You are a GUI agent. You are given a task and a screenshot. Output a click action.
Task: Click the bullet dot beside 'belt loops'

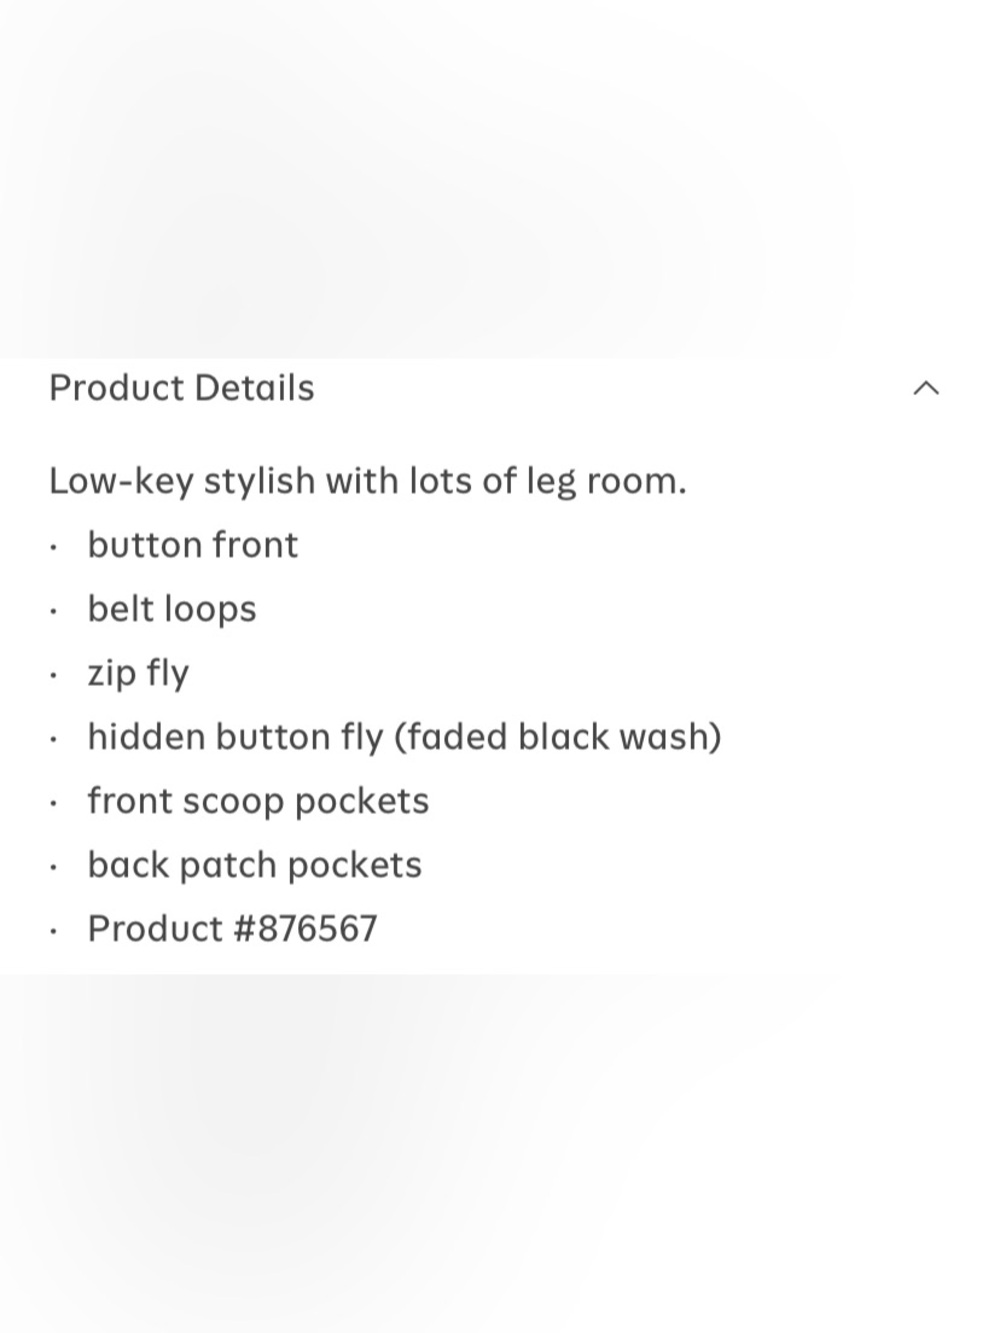pyautogui.click(x=53, y=612)
